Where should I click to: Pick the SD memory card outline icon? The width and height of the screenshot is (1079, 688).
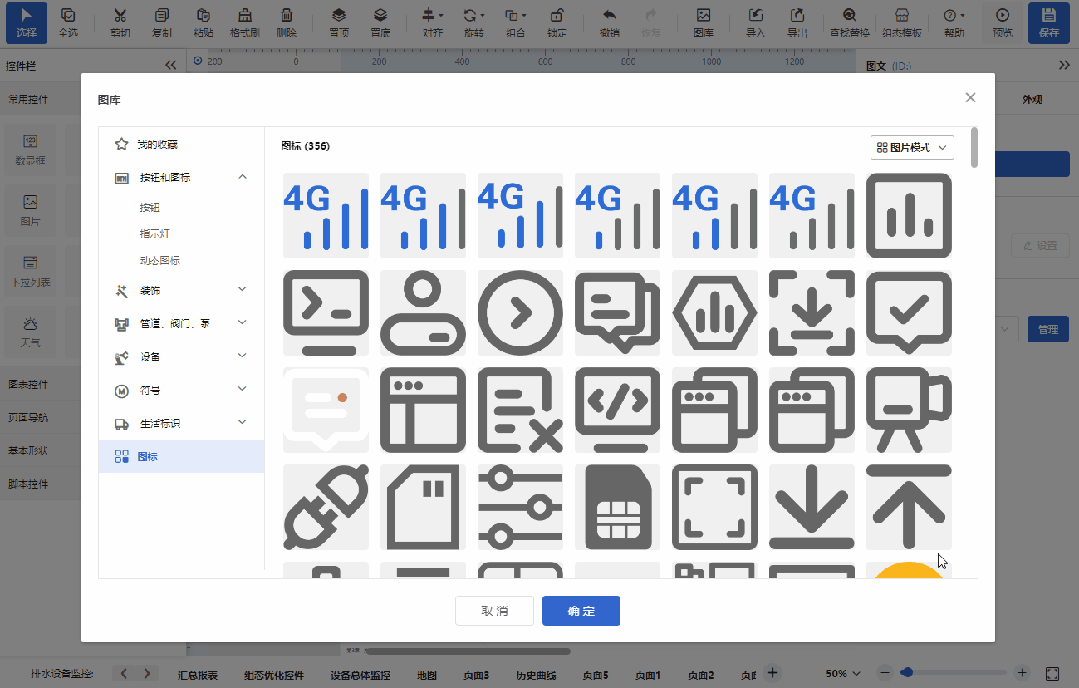(423, 507)
